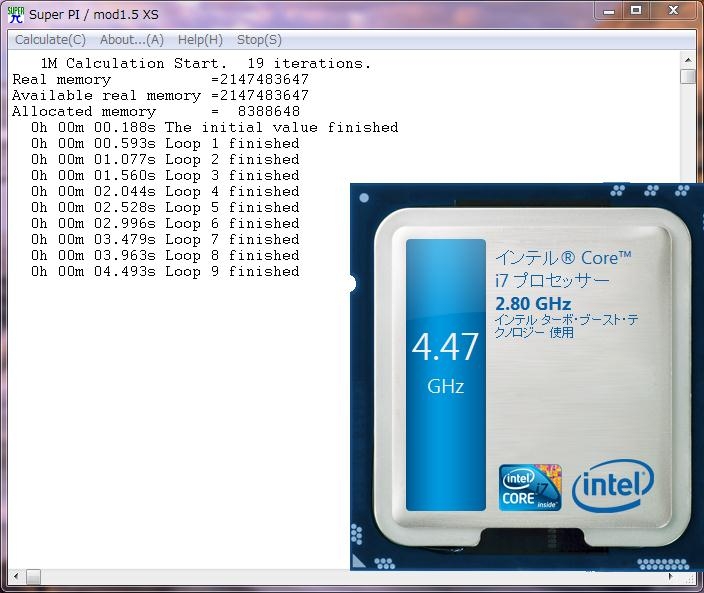Image resolution: width=704 pixels, height=593 pixels.
Task: Click the 'Loop 4 finished' line
Action: 165,192
